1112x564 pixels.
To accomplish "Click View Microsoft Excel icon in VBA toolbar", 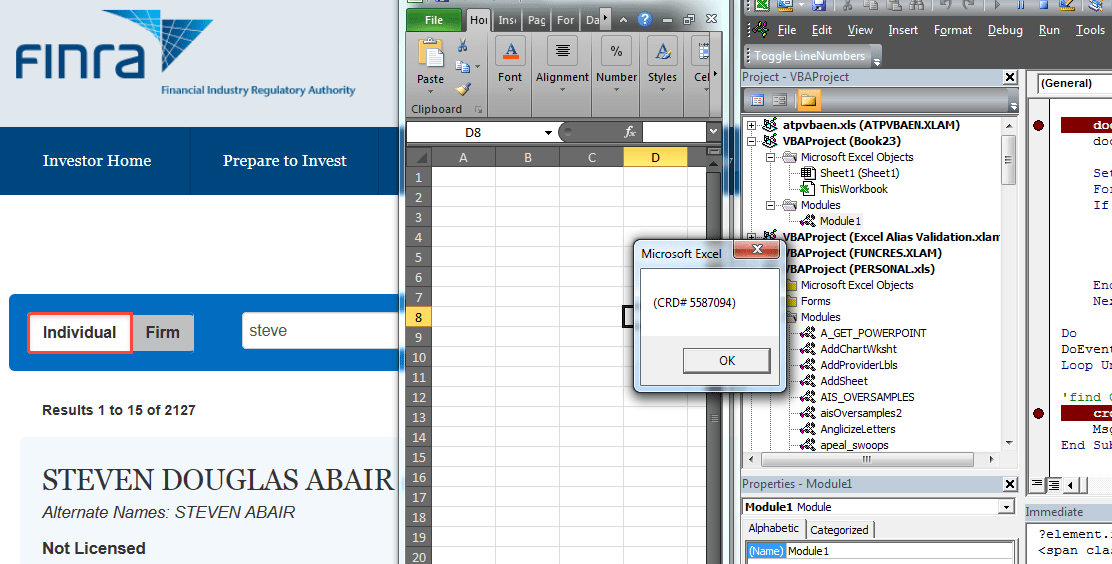I will click(762, 5).
